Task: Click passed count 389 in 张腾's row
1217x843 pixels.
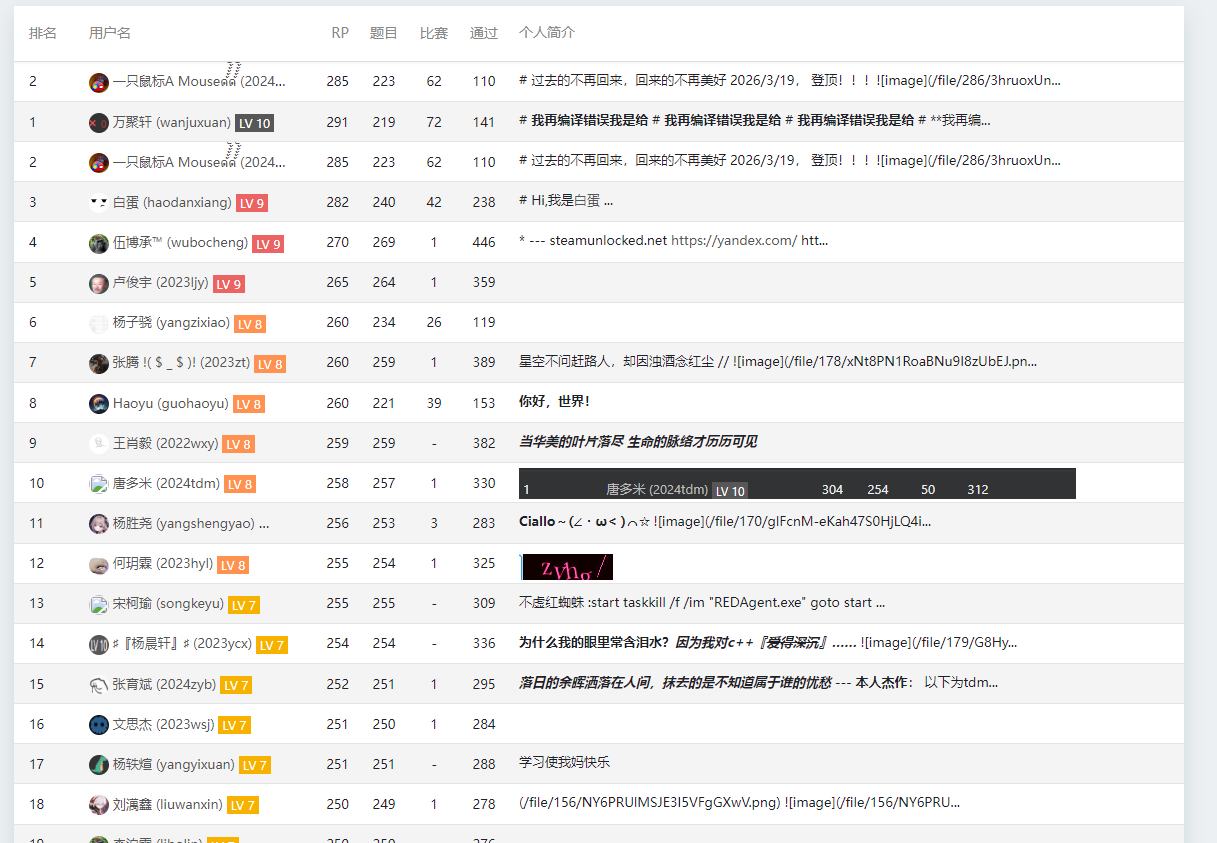Action: pyautogui.click(x=484, y=362)
